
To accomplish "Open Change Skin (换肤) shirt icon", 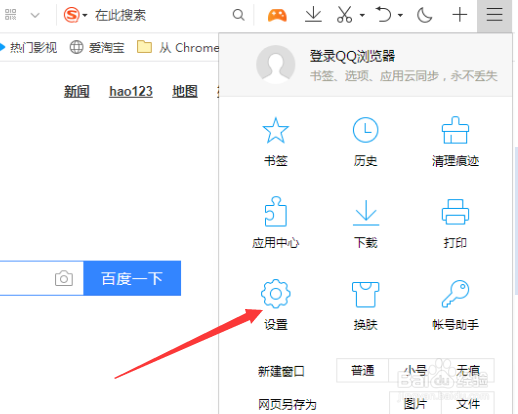I will tap(365, 294).
